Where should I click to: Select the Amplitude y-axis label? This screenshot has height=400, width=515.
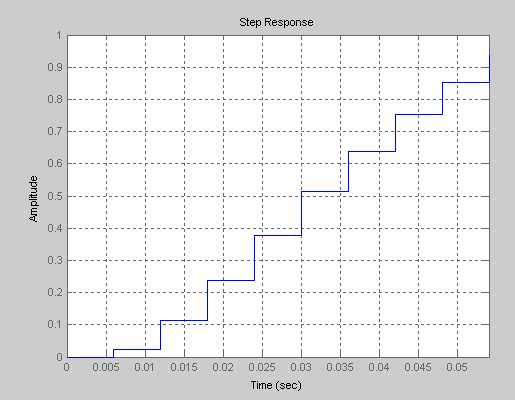(33, 199)
